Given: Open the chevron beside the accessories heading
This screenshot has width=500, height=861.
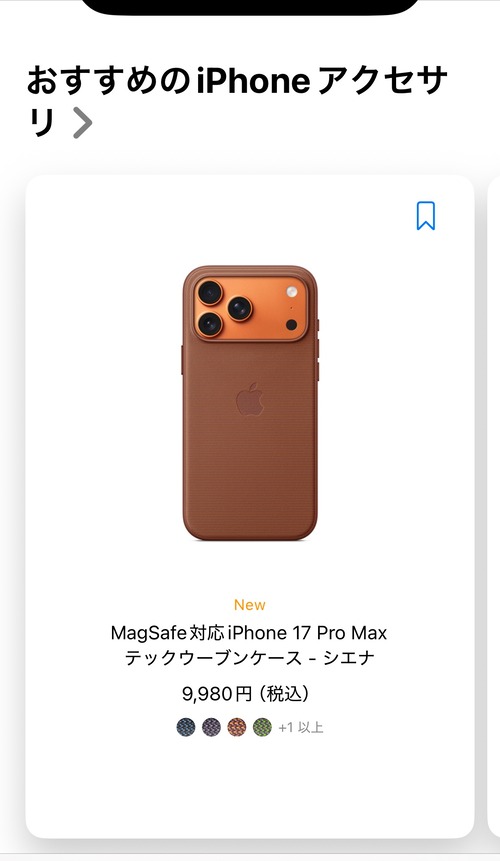Looking at the screenshot, I should click(x=83, y=124).
